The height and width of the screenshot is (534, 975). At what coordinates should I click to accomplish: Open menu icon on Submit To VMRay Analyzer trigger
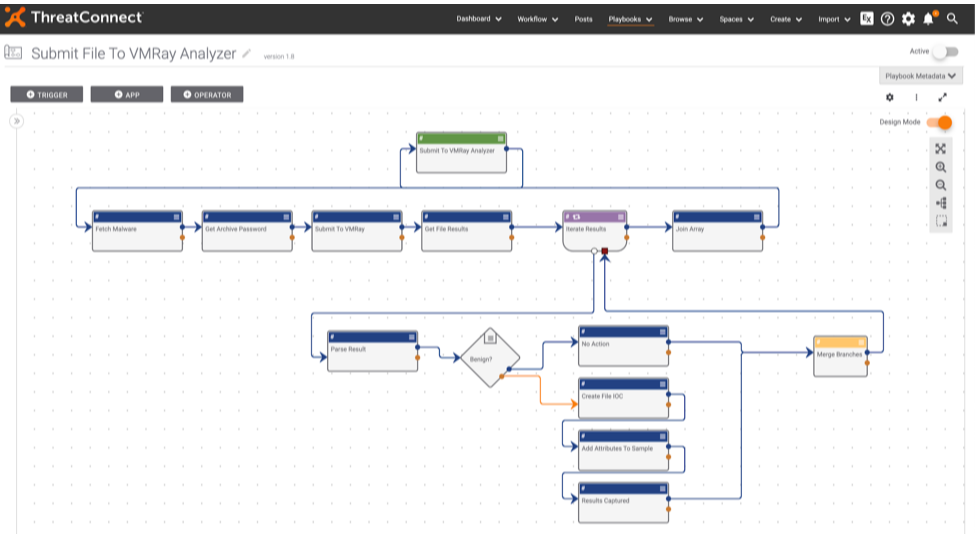point(501,139)
